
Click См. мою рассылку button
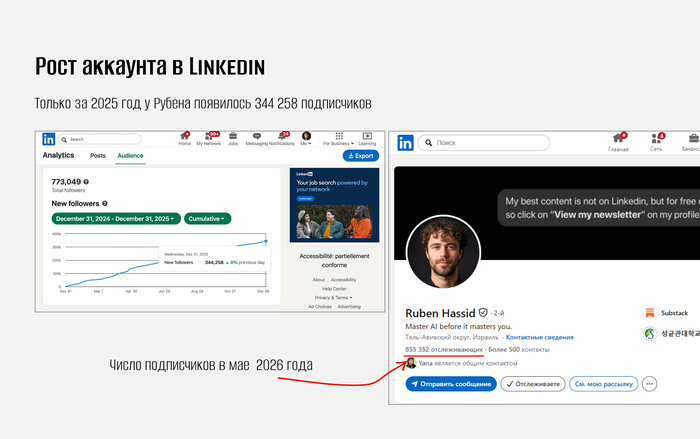[604, 384]
